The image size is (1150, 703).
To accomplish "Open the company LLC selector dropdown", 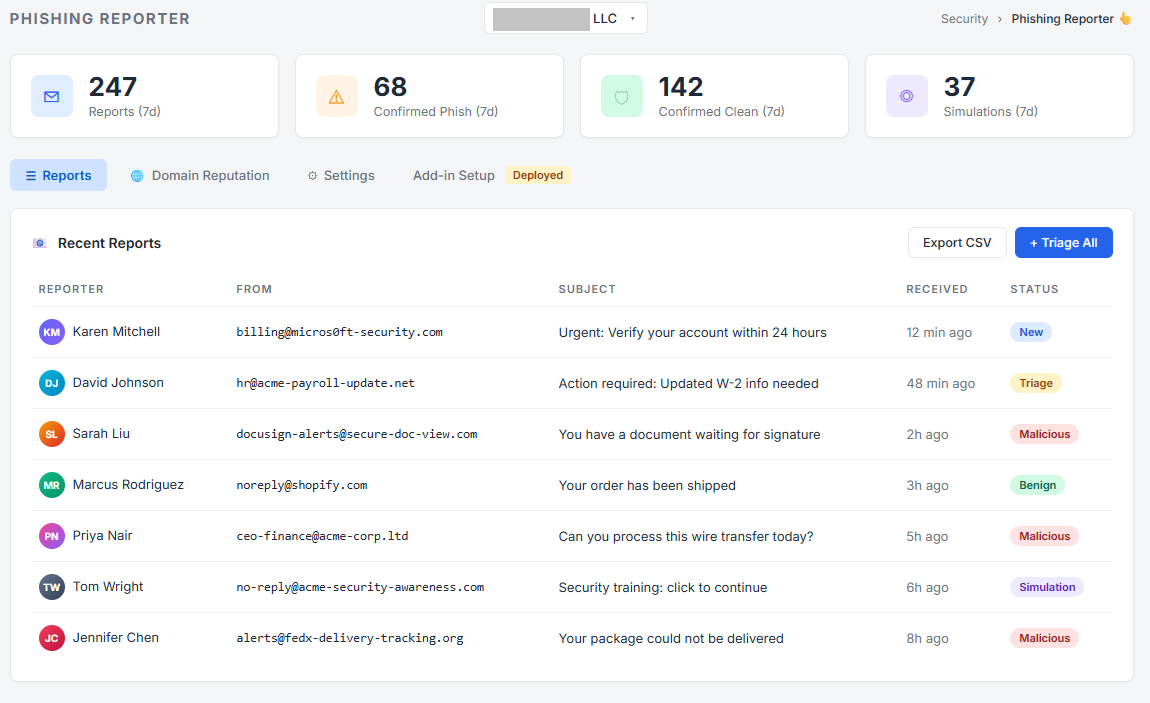I will tap(565, 17).
